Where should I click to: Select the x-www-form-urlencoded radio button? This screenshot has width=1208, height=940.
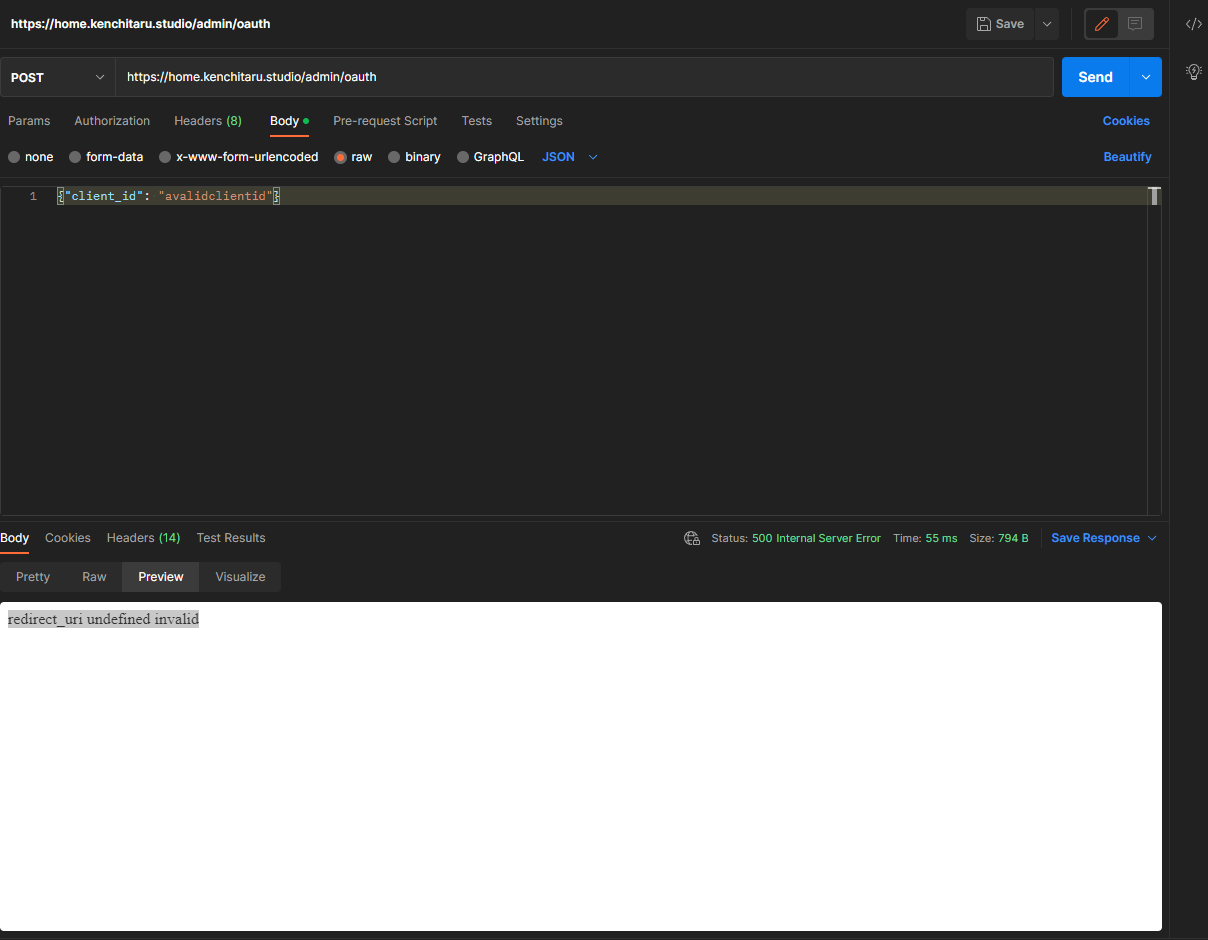(165, 157)
